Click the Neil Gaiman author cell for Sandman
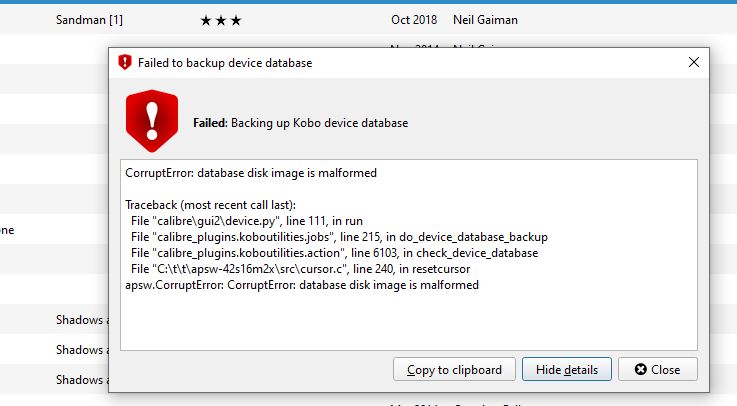Viewport: 737px width, 406px height. coord(485,19)
